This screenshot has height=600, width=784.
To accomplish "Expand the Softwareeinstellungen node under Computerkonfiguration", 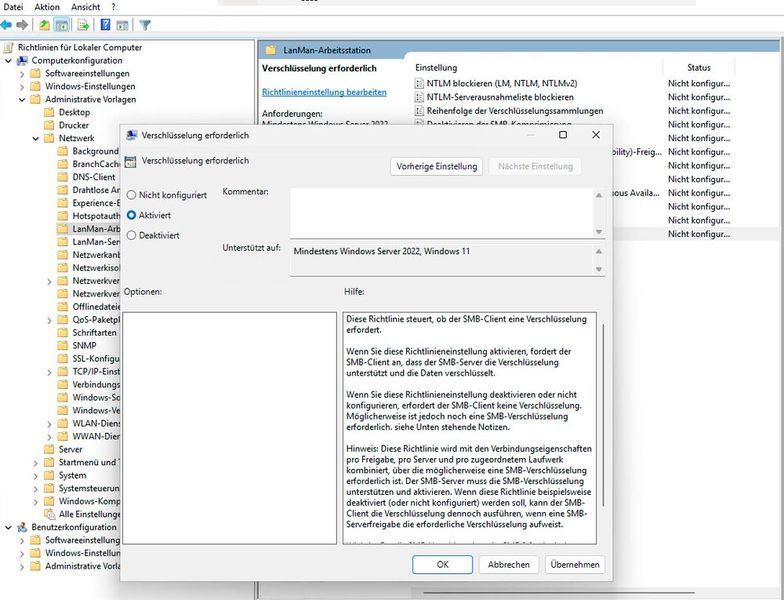I will point(22,74).
